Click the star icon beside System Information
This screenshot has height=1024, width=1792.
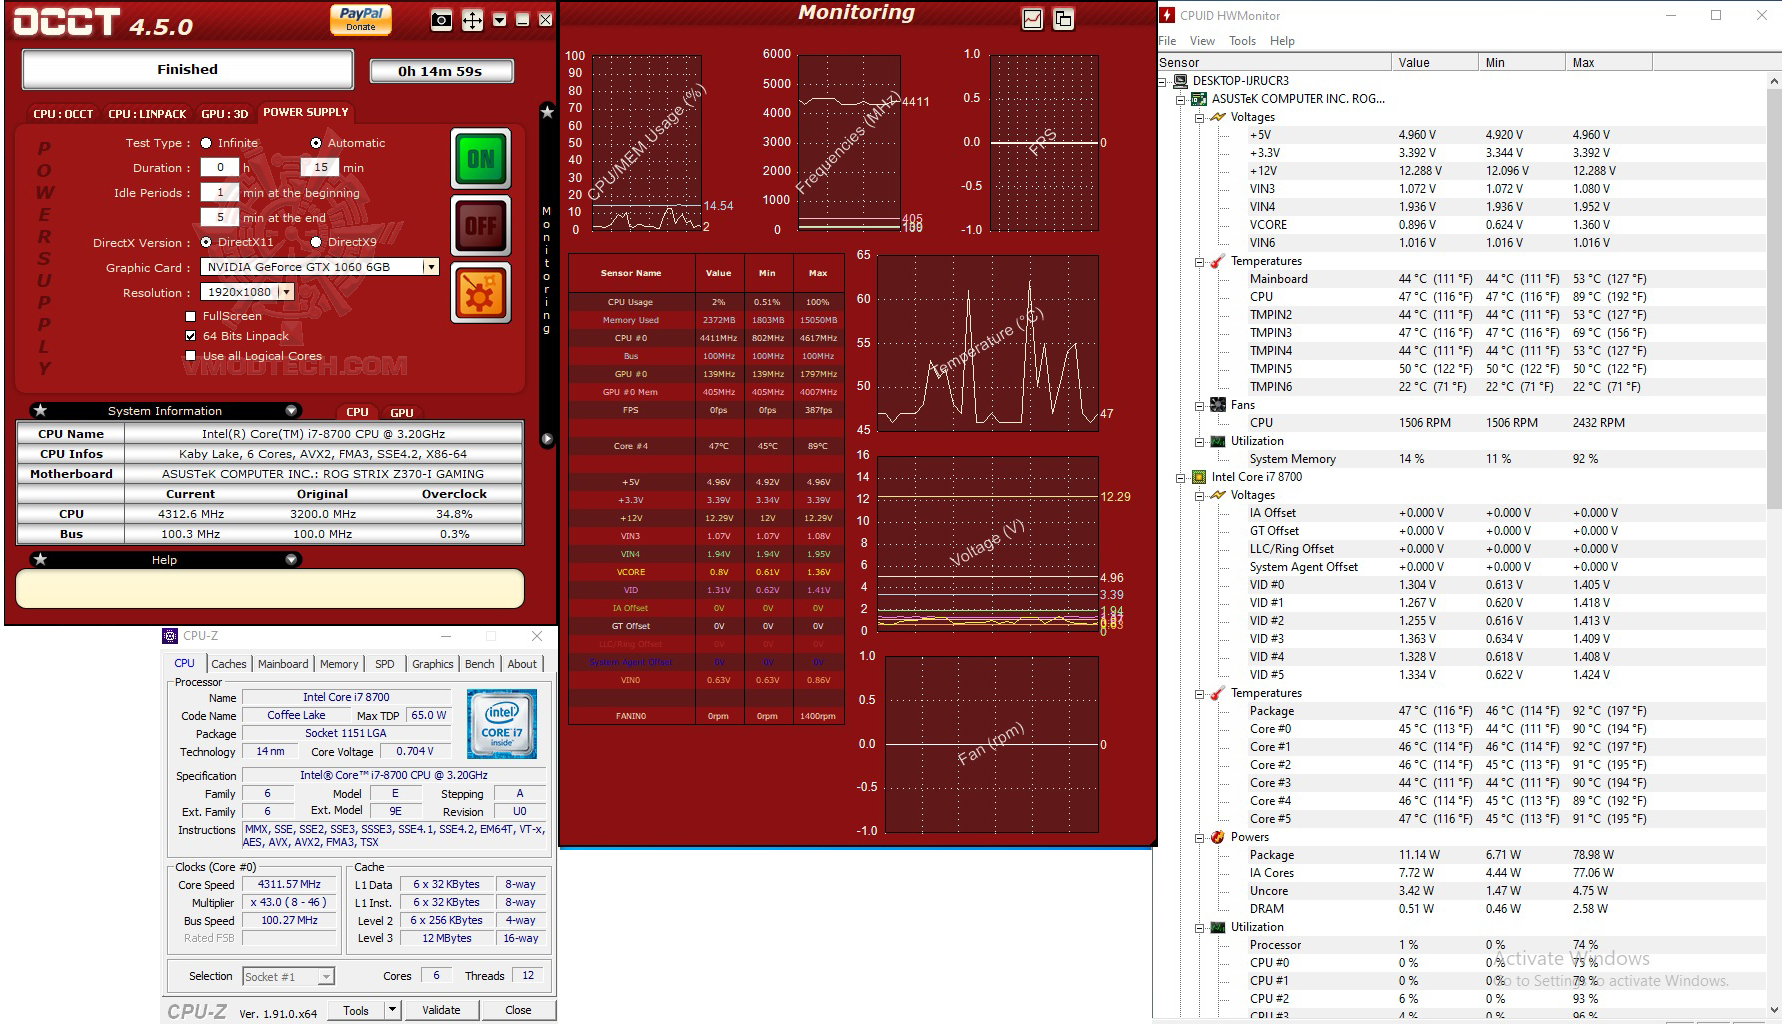click(x=40, y=410)
